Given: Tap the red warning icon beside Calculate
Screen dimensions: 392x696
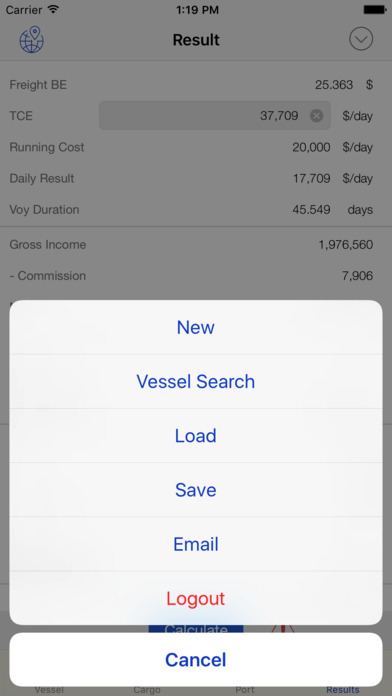Looking at the screenshot, I should pos(282,629).
